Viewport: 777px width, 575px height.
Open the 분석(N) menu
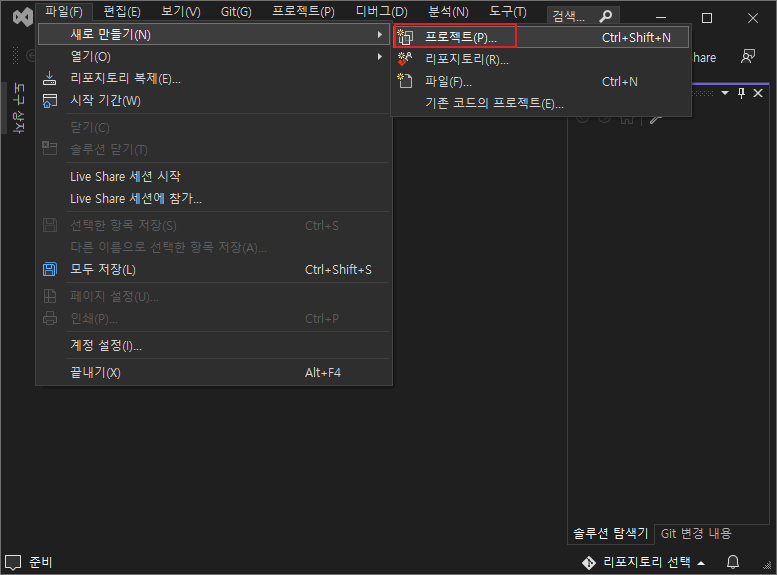point(448,11)
